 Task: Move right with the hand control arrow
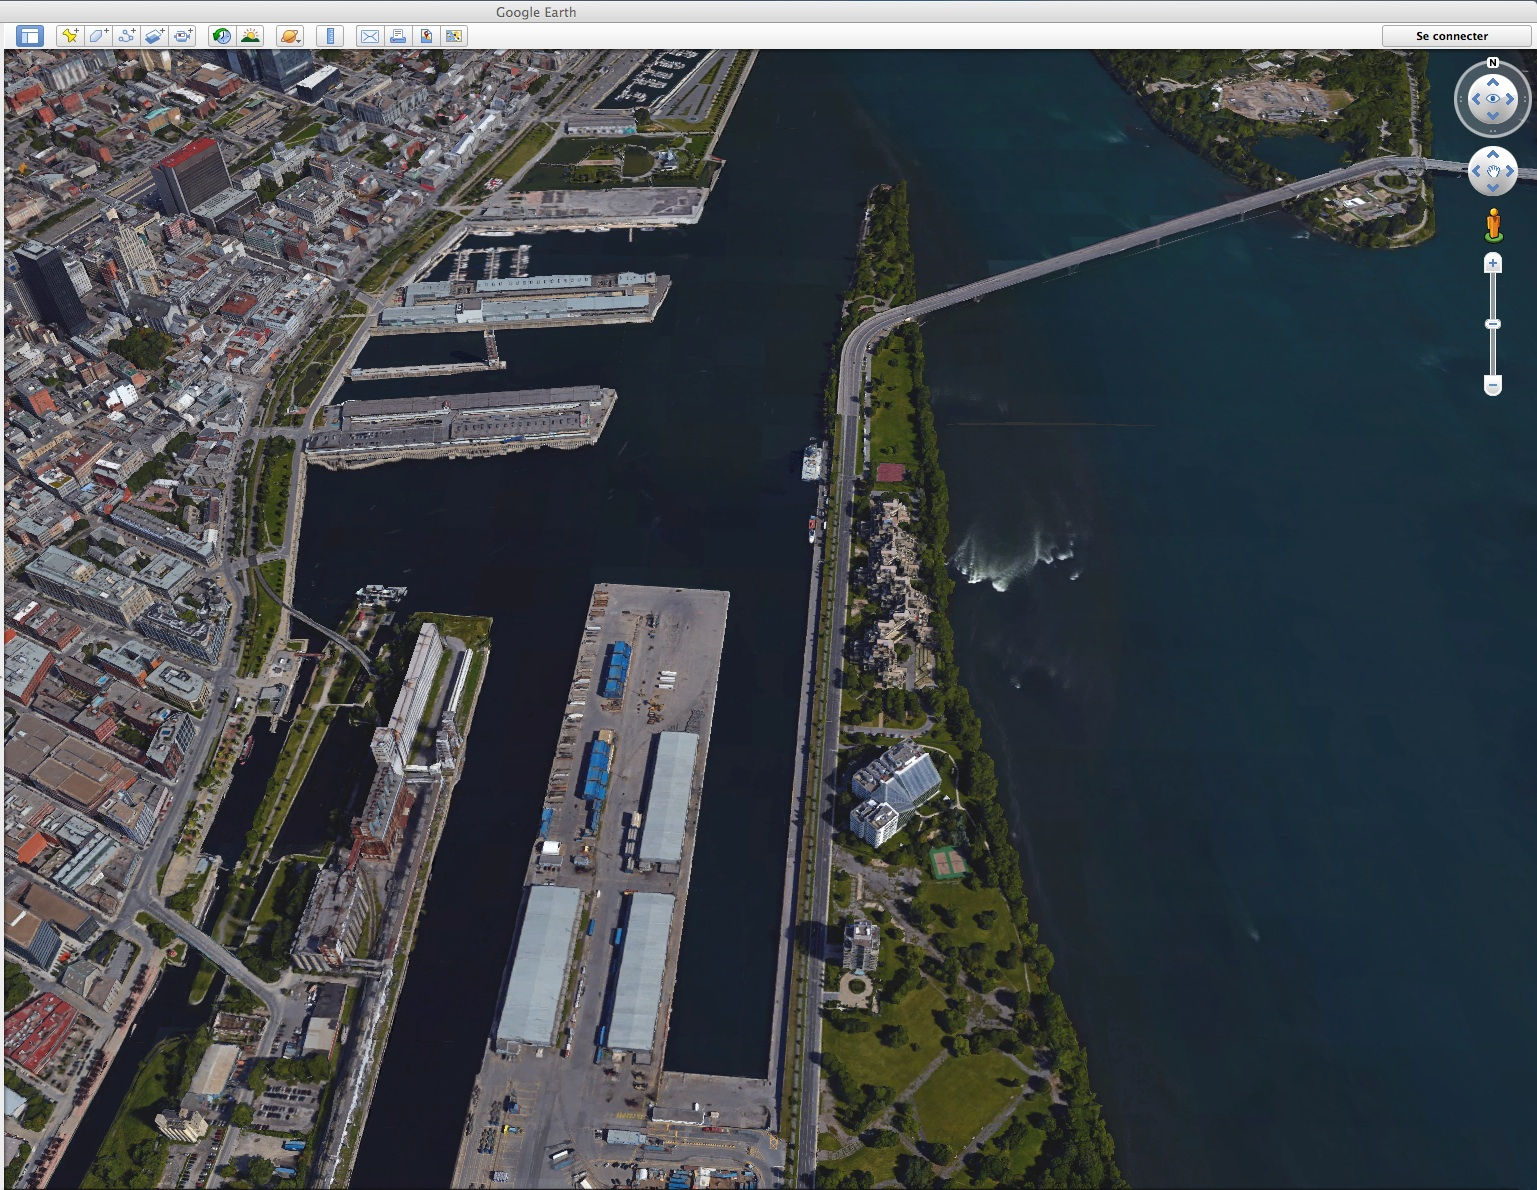1510,172
